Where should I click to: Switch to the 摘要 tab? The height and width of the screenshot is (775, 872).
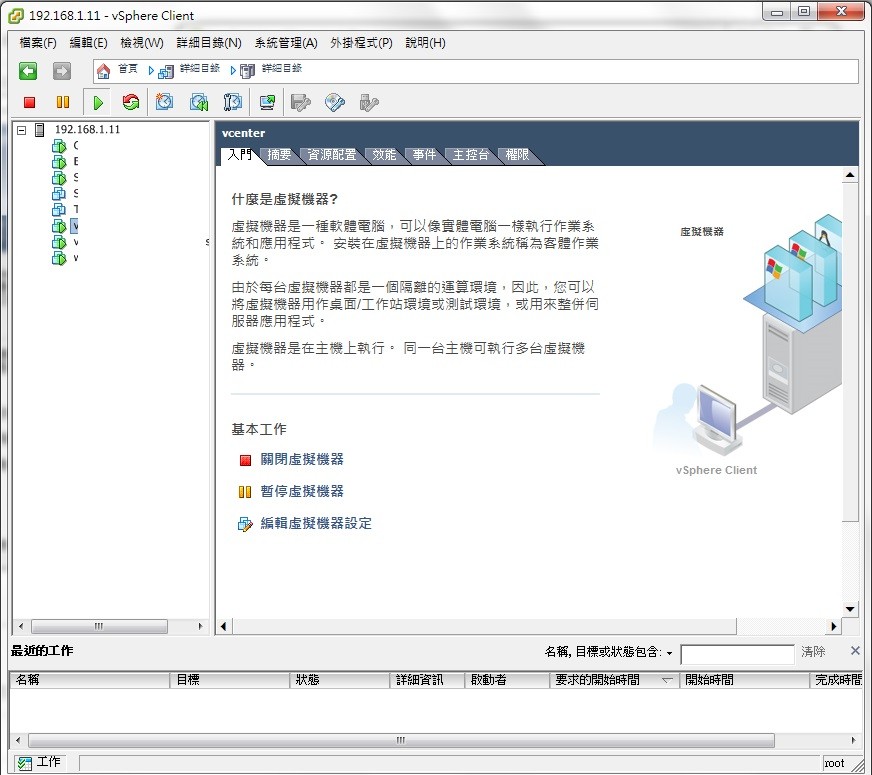[x=279, y=155]
